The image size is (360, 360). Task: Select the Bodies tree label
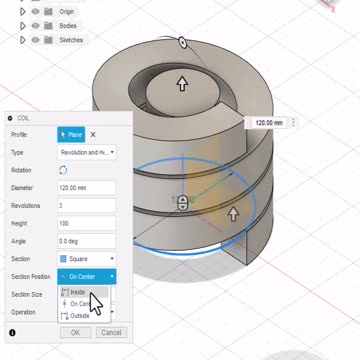pyautogui.click(x=68, y=26)
